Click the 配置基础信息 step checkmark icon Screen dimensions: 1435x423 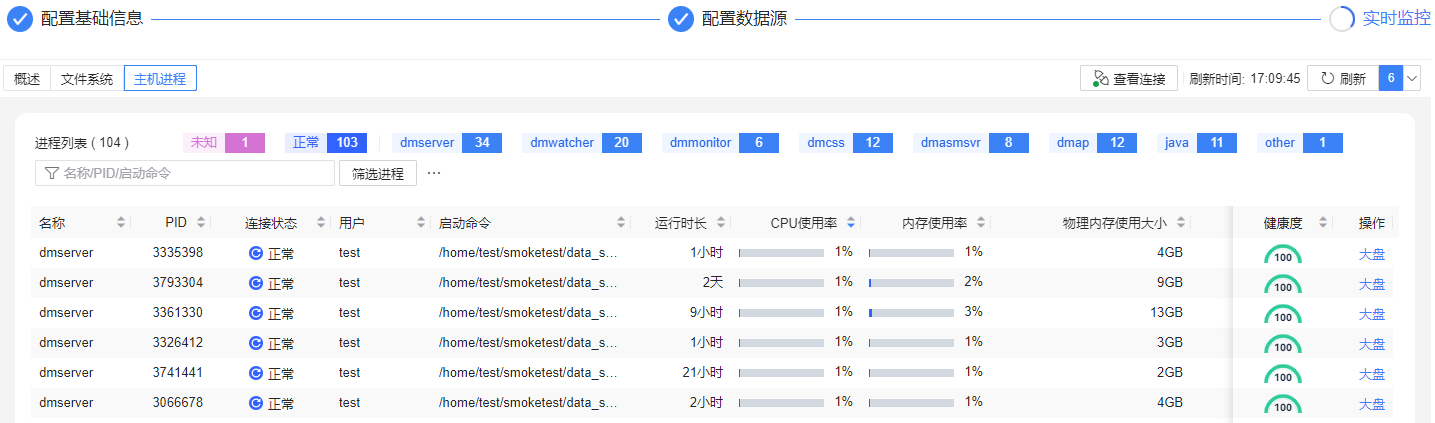tap(20, 18)
